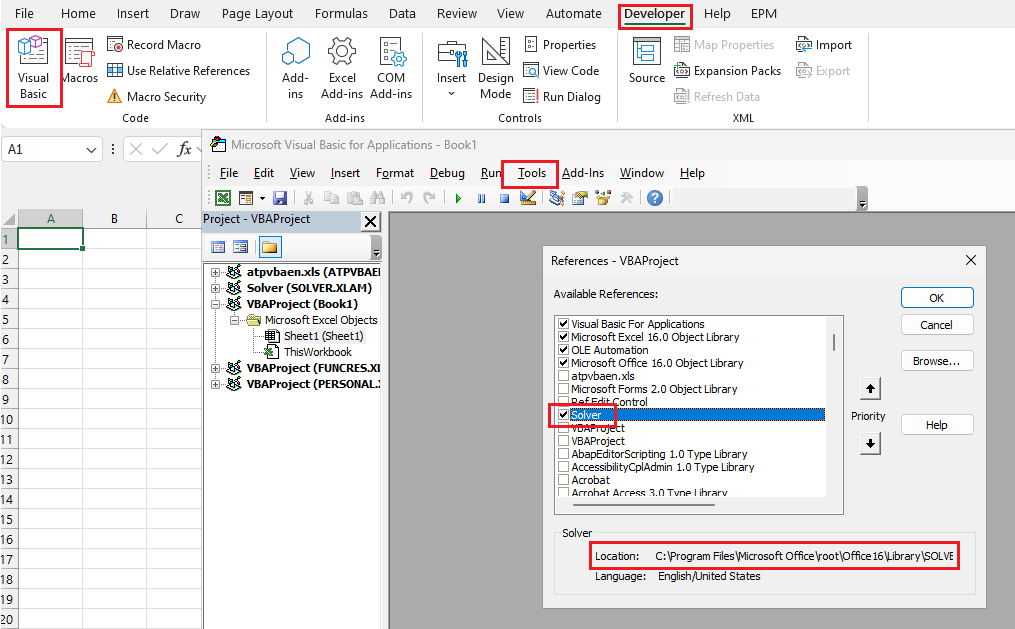The height and width of the screenshot is (629, 1015).
Task: Check the Acrobat reference
Action: pos(563,480)
